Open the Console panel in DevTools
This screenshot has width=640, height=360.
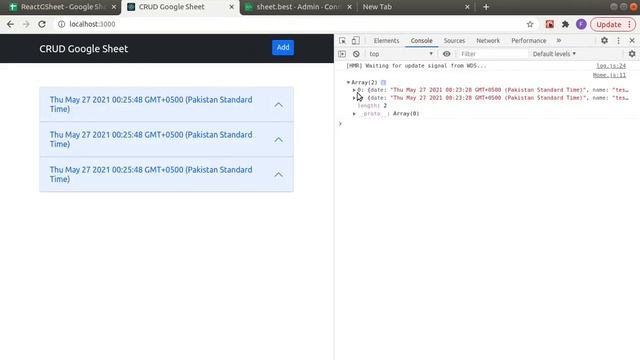coord(421,41)
